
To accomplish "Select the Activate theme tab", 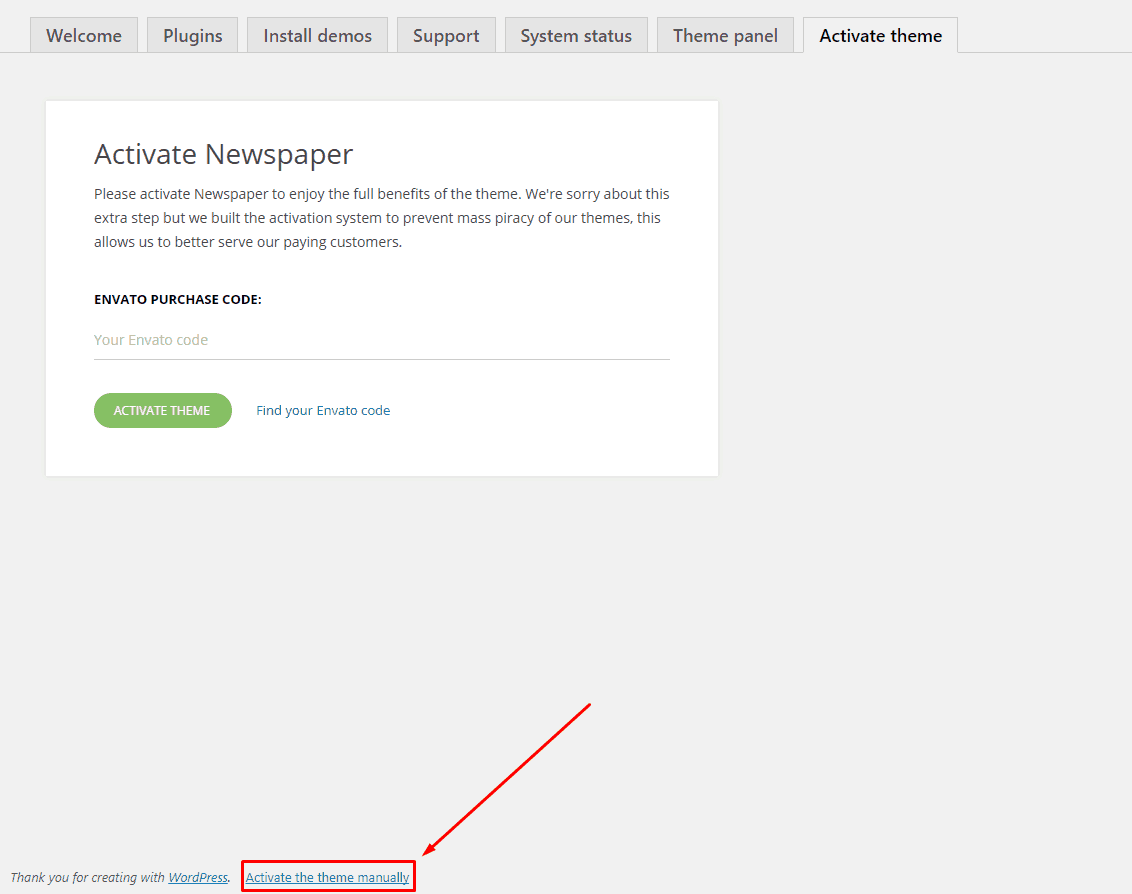I will point(881,35).
